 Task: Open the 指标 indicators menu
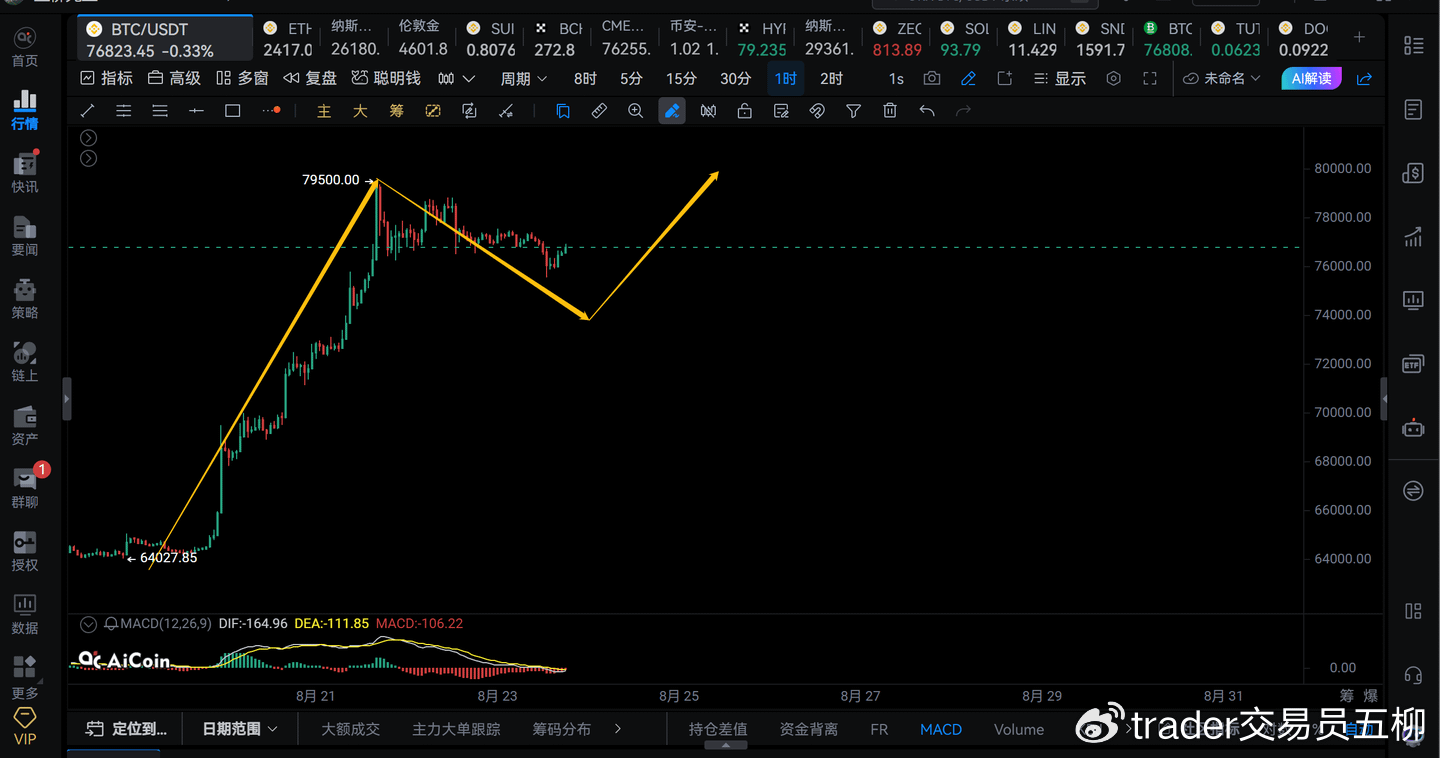coord(106,78)
